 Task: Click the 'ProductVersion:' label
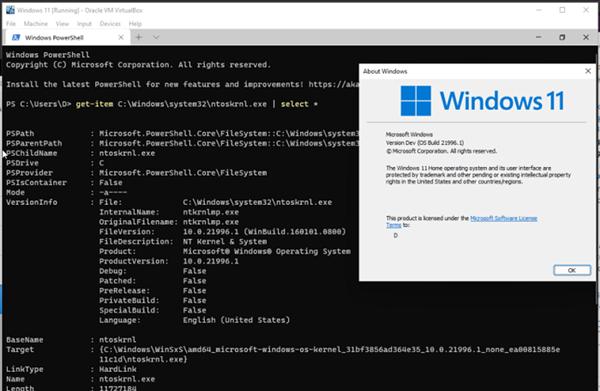click(x=134, y=261)
